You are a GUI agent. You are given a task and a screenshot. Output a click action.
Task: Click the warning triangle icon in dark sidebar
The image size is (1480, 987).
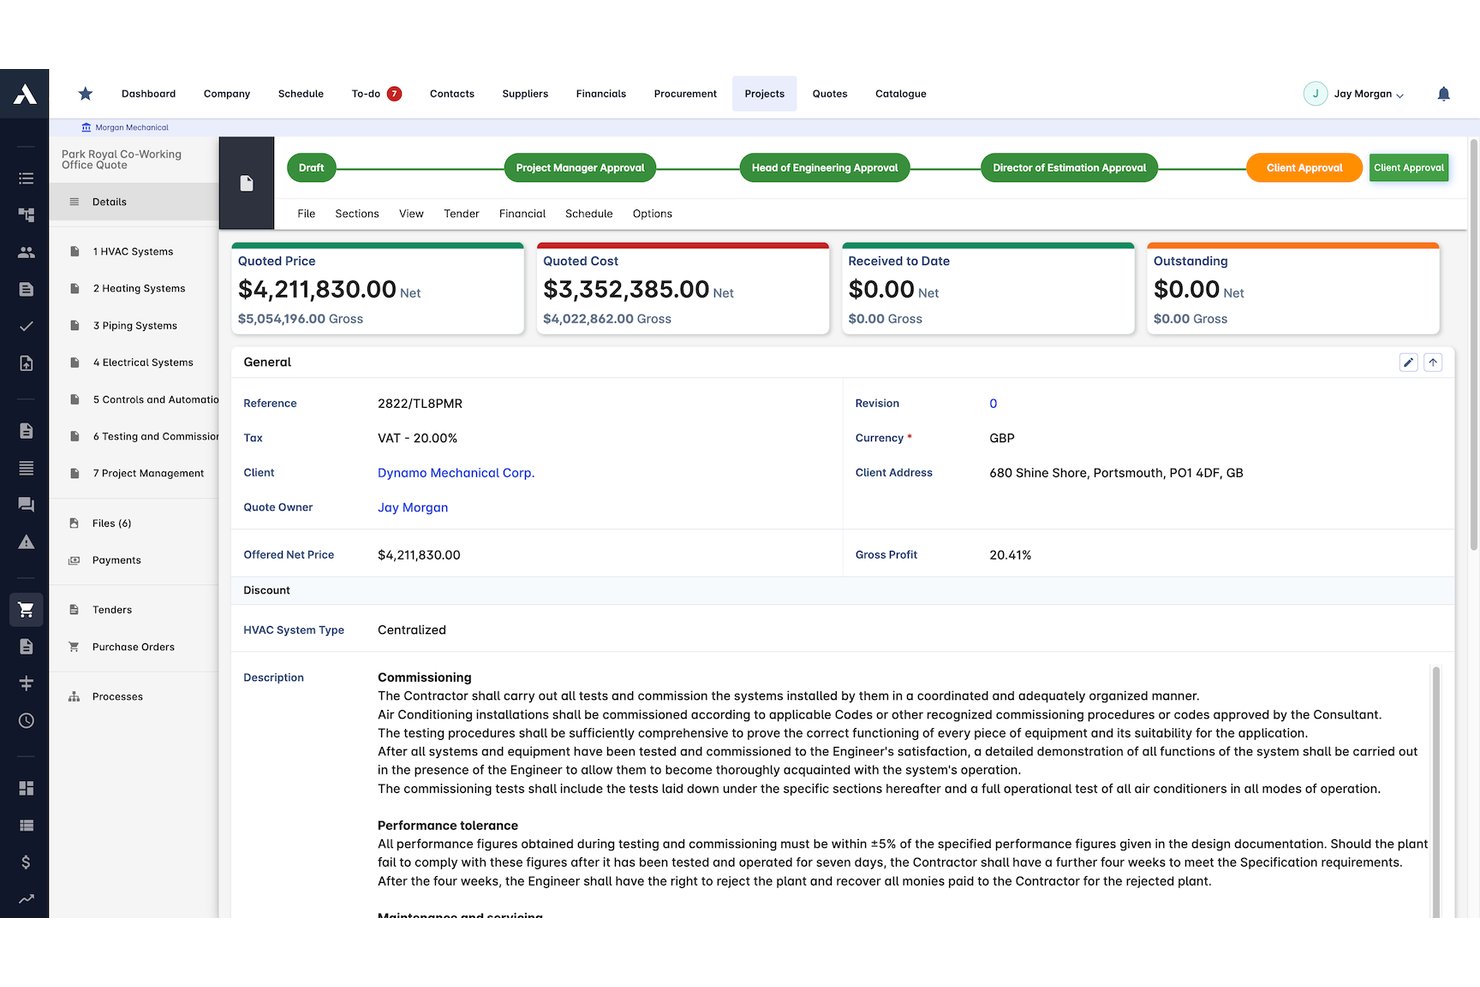tap(26, 542)
